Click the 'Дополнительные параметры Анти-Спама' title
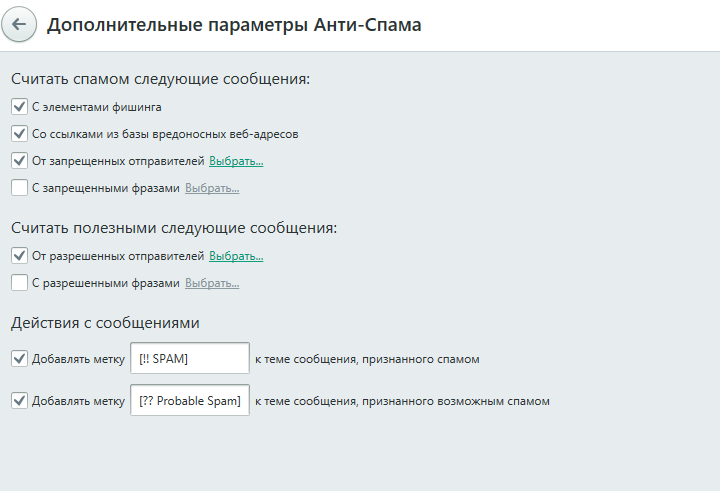The image size is (720, 491). pyautogui.click(x=234, y=25)
